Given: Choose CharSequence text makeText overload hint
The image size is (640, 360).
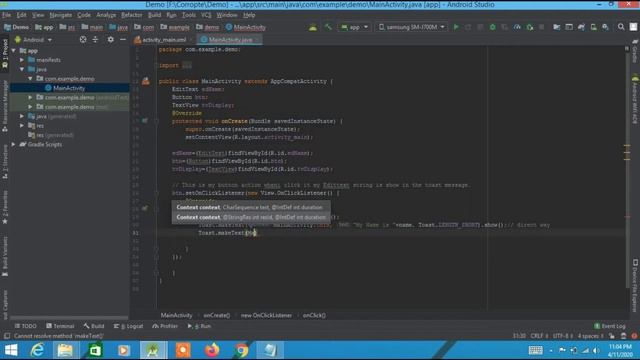Looking at the screenshot, I should point(250,207).
